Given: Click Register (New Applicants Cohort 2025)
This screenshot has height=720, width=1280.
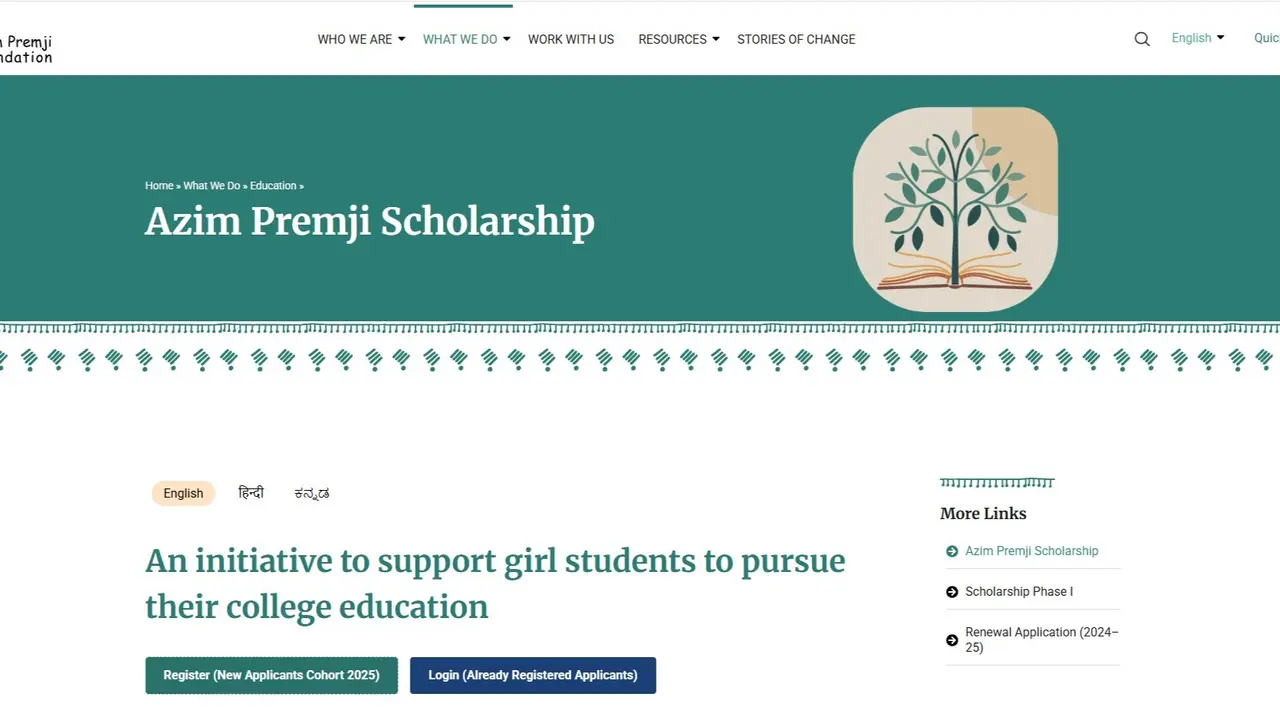Looking at the screenshot, I should pos(271,675).
